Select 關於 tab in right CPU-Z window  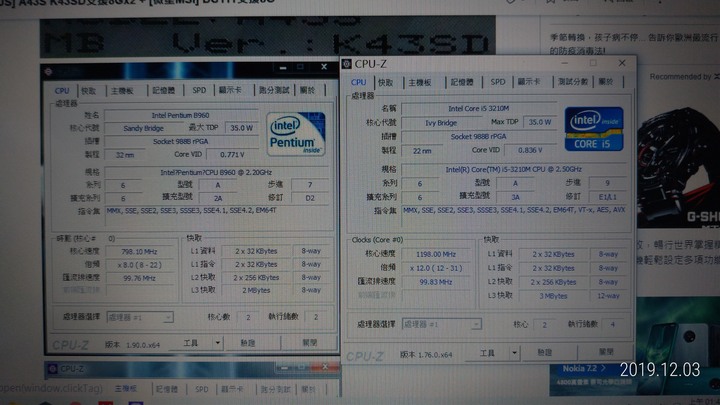pos(606,82)
